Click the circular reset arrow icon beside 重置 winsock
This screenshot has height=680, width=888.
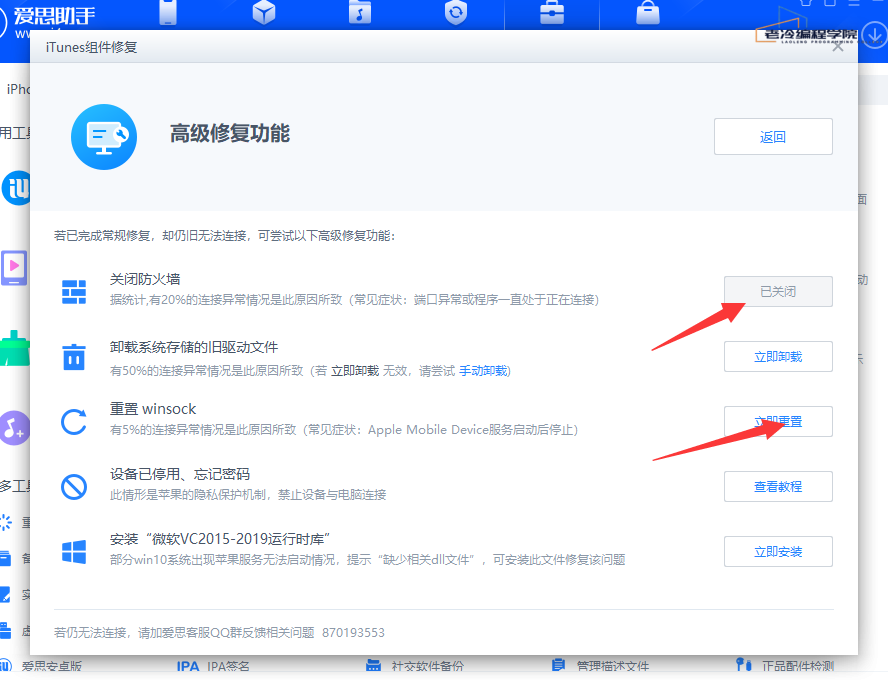point(74,422)
